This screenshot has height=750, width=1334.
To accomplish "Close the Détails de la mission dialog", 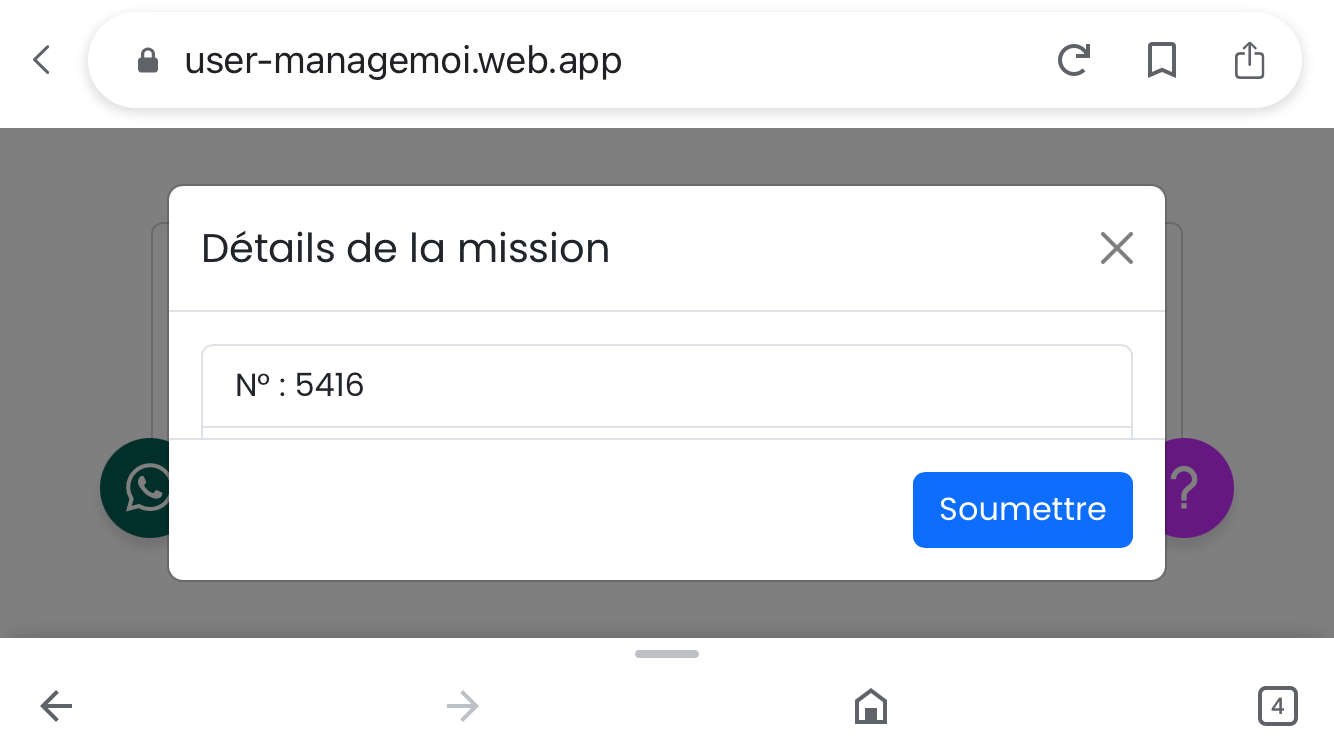I will [x=1116, y=248].
